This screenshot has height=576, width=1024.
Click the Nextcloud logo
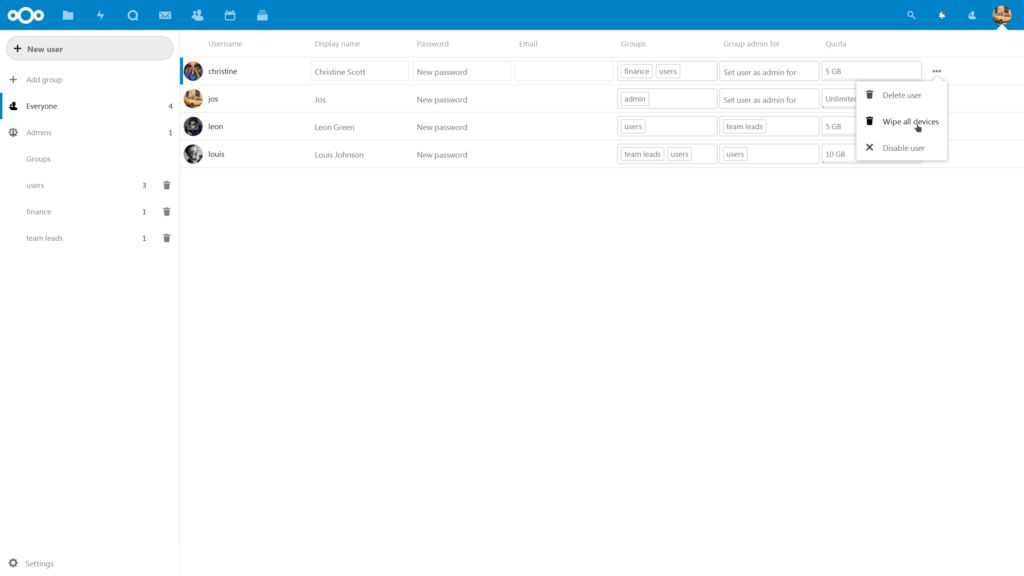(x=25, y=14)
